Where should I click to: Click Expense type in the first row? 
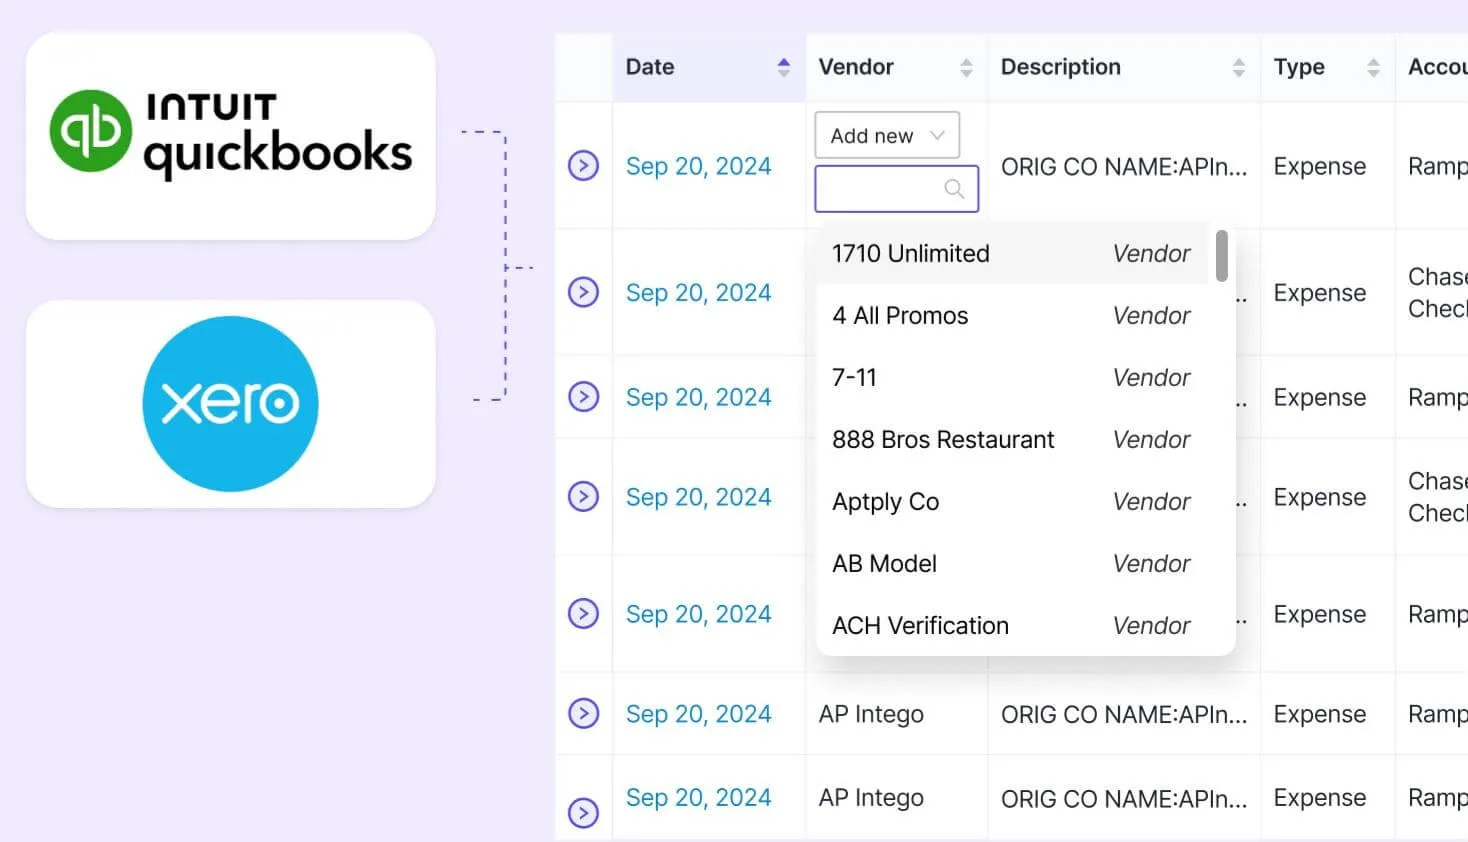(1319, 167)
